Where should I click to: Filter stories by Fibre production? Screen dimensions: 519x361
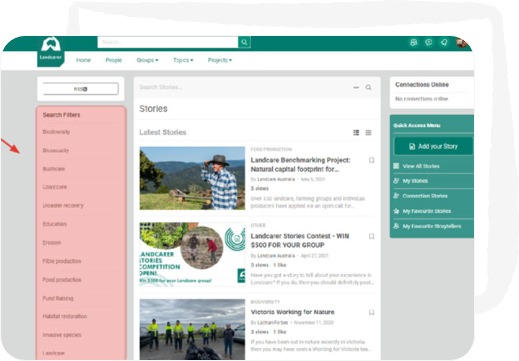tap(62, 261)
